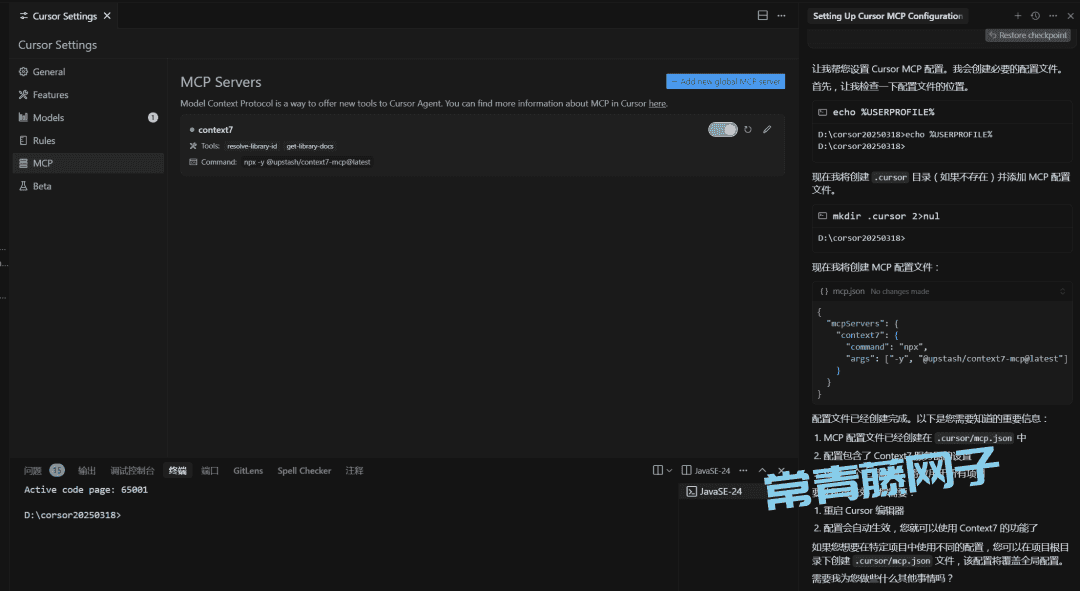Click the context7 server name
The width and height of the screenshot is (1080, 591).
pyautogui.click(x=216, y=129)
